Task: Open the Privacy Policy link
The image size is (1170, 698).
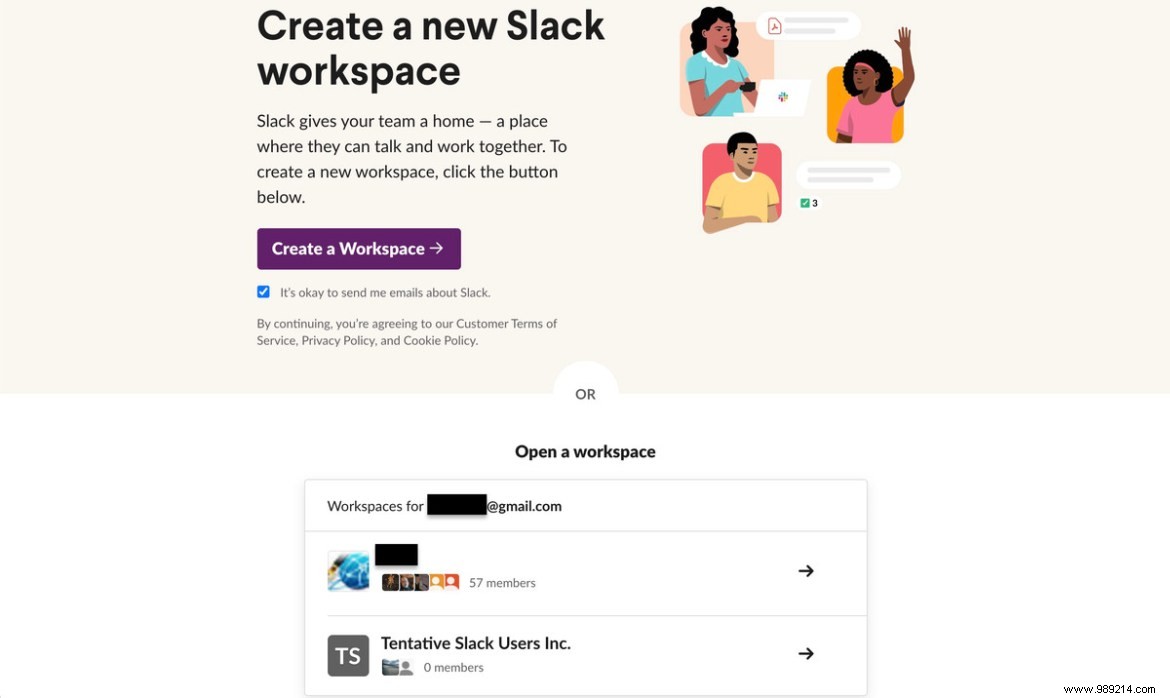Action: click(338, 340)
